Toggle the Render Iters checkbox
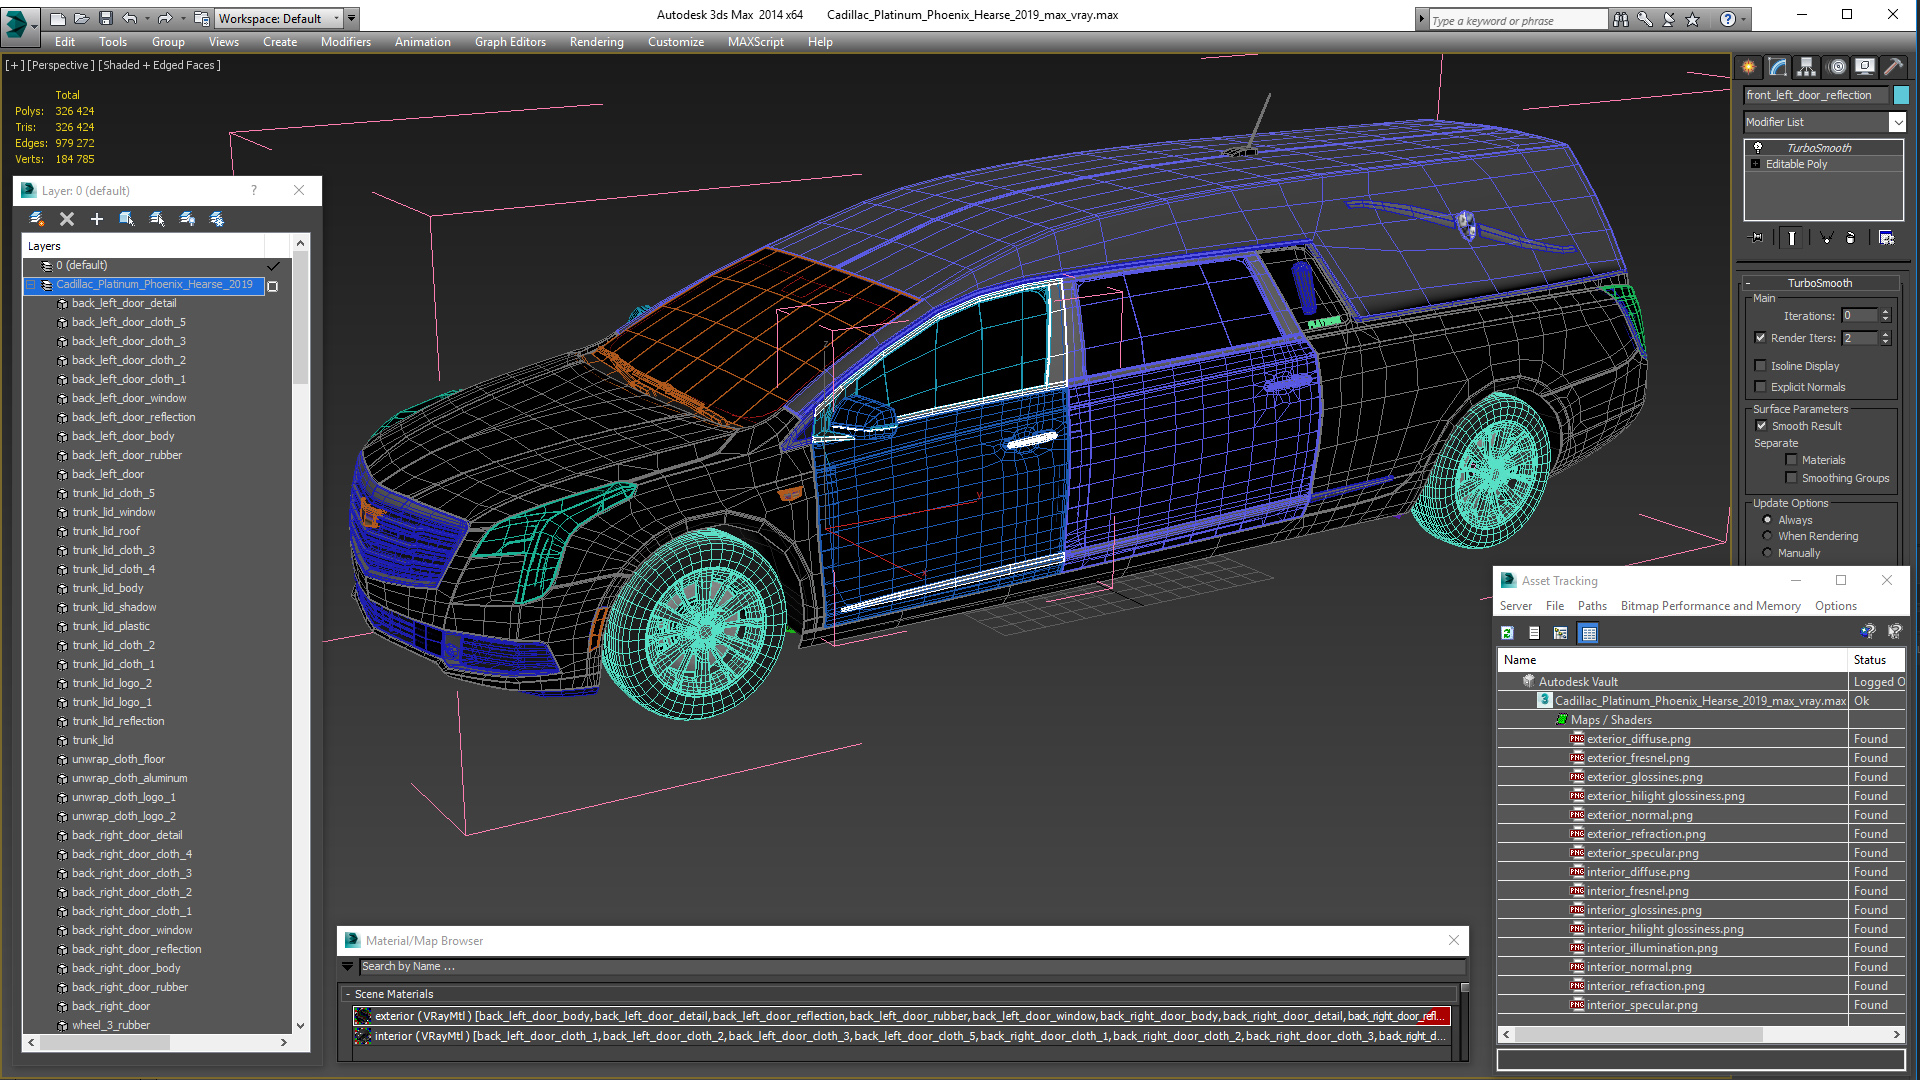The width and height of the screenshot is (1920, 1080). (x=1761, y=338)
